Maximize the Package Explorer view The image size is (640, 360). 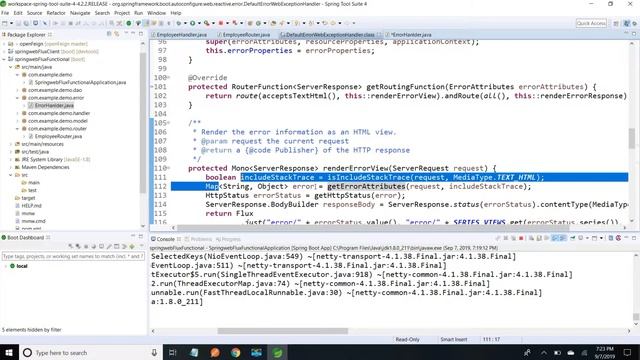(x=141, y=34)
